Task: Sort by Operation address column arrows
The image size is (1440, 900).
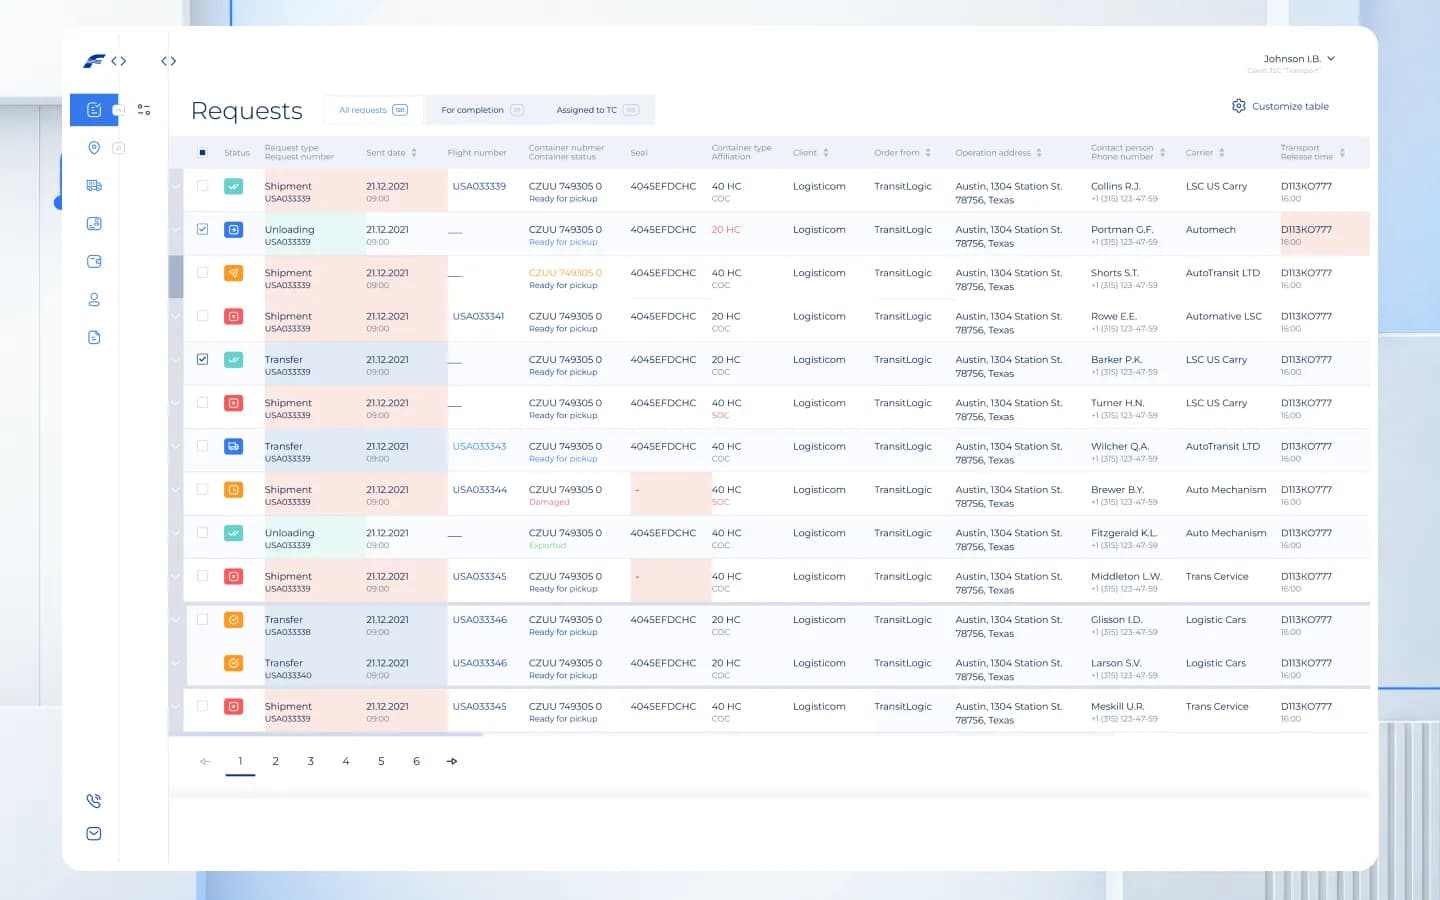Action: coord(1039,153)
